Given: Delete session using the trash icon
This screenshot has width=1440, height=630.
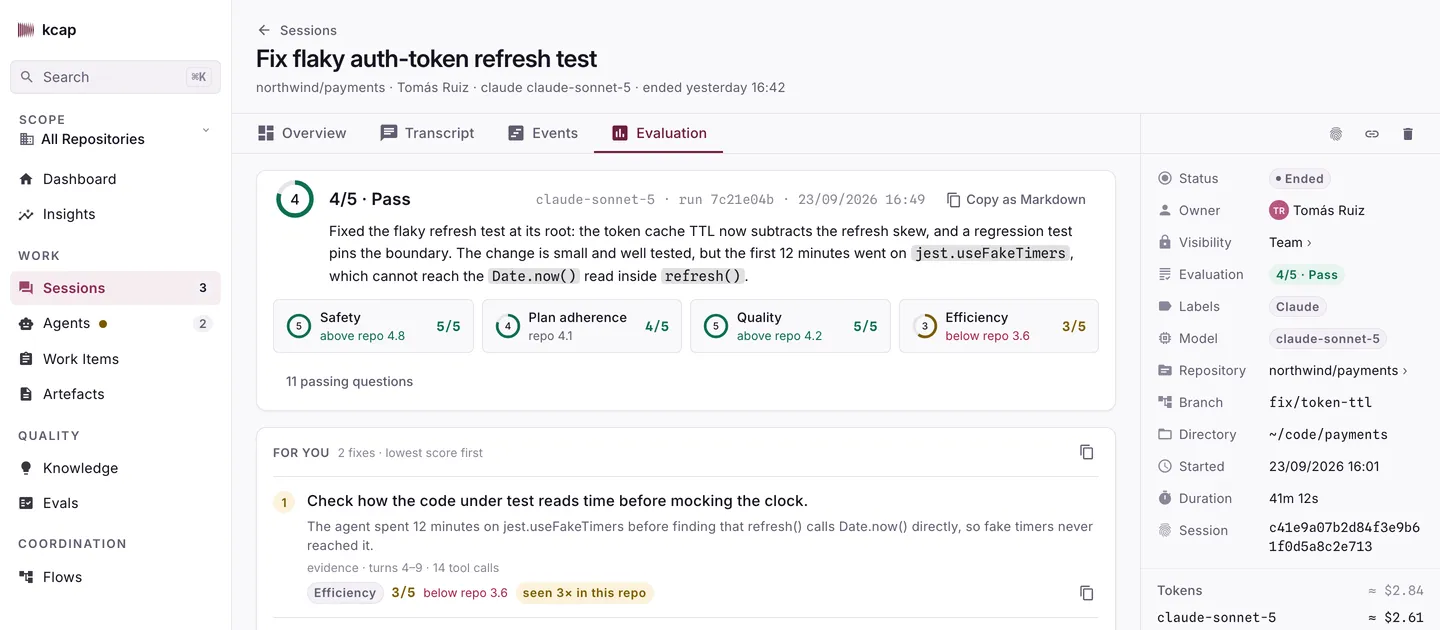Looking at the screenshot, I should click(x=1408, y=134).
